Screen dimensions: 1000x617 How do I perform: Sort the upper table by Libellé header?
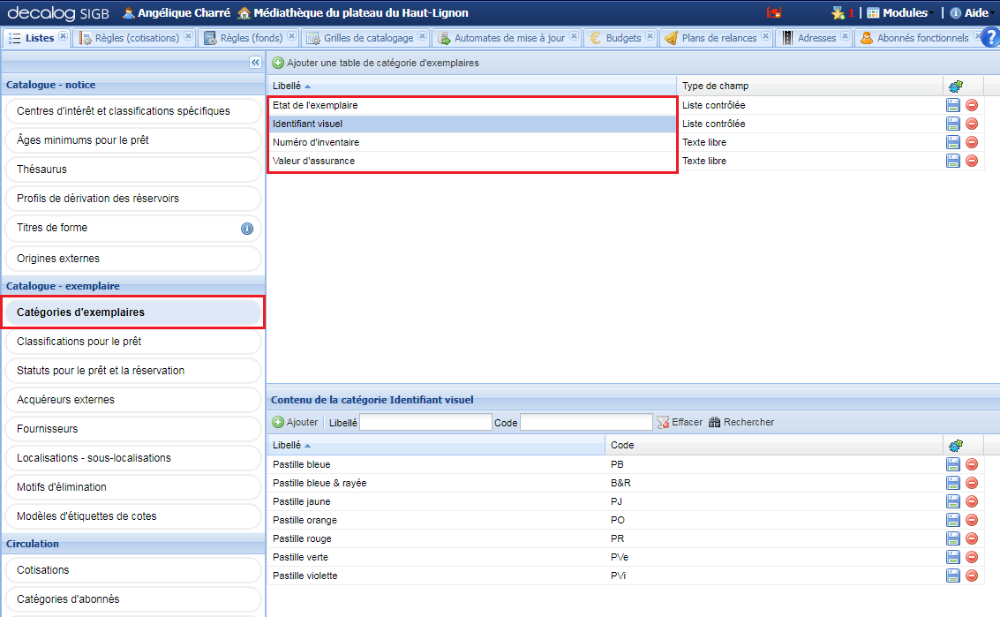pyautogui.click(x=287, y=86)
